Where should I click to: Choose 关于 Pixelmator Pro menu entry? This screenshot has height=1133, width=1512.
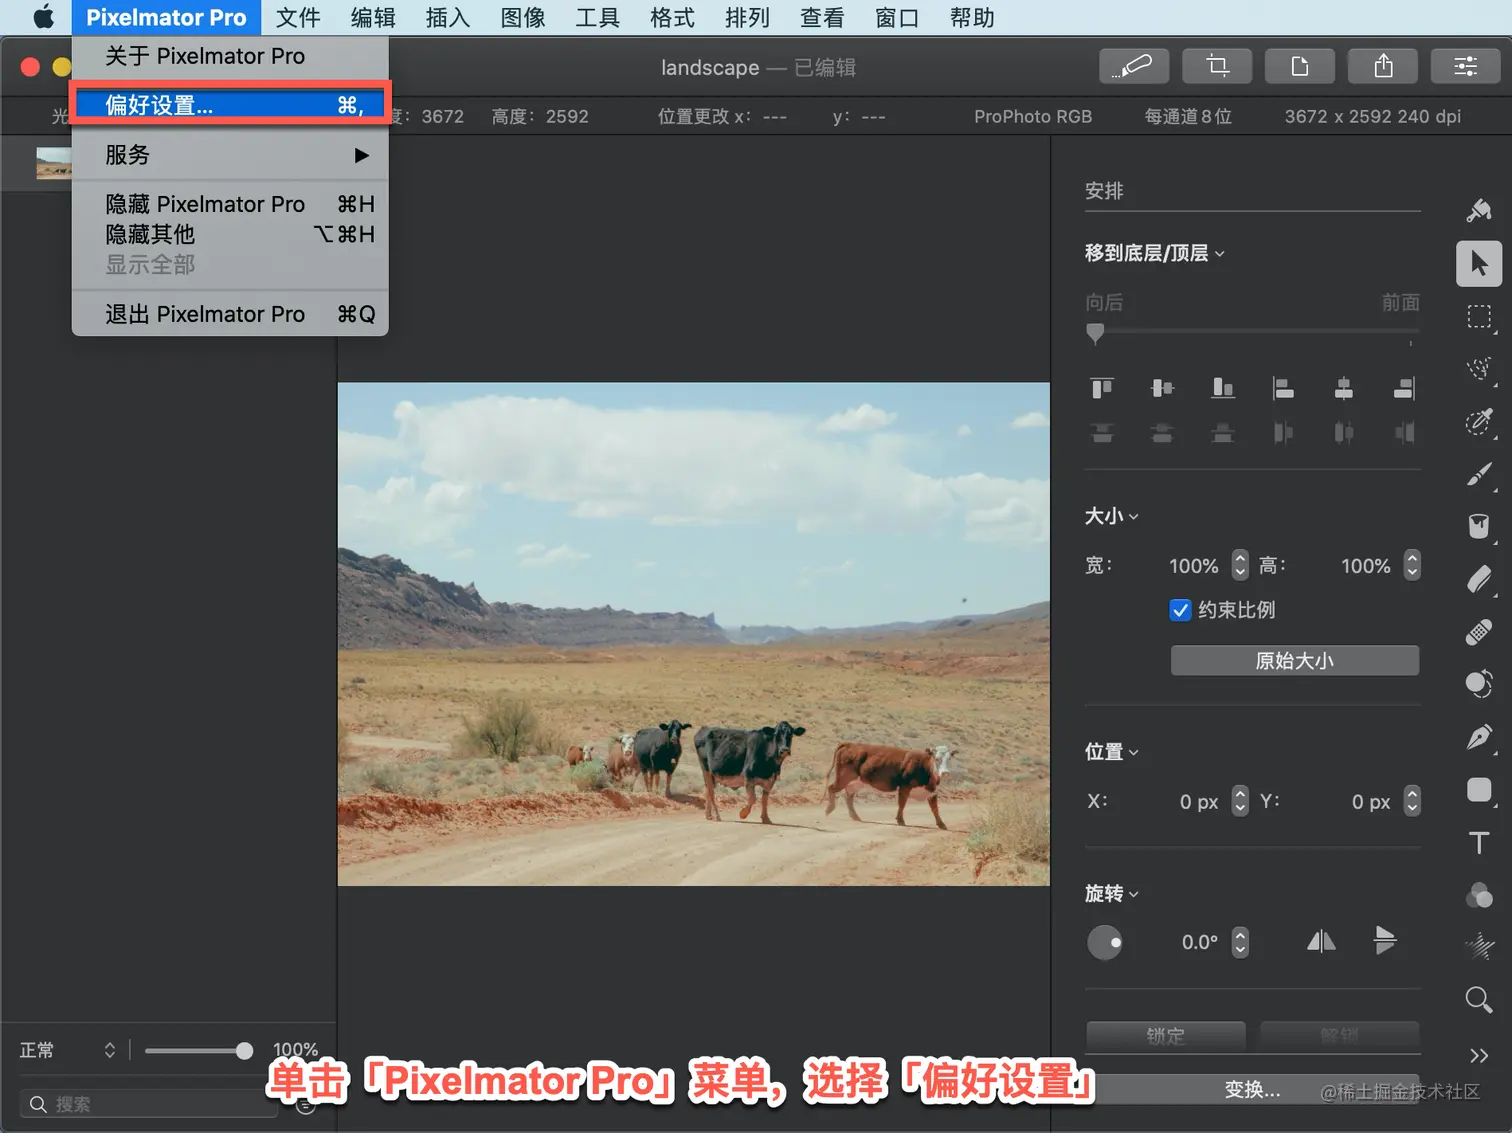coord(230,56)
